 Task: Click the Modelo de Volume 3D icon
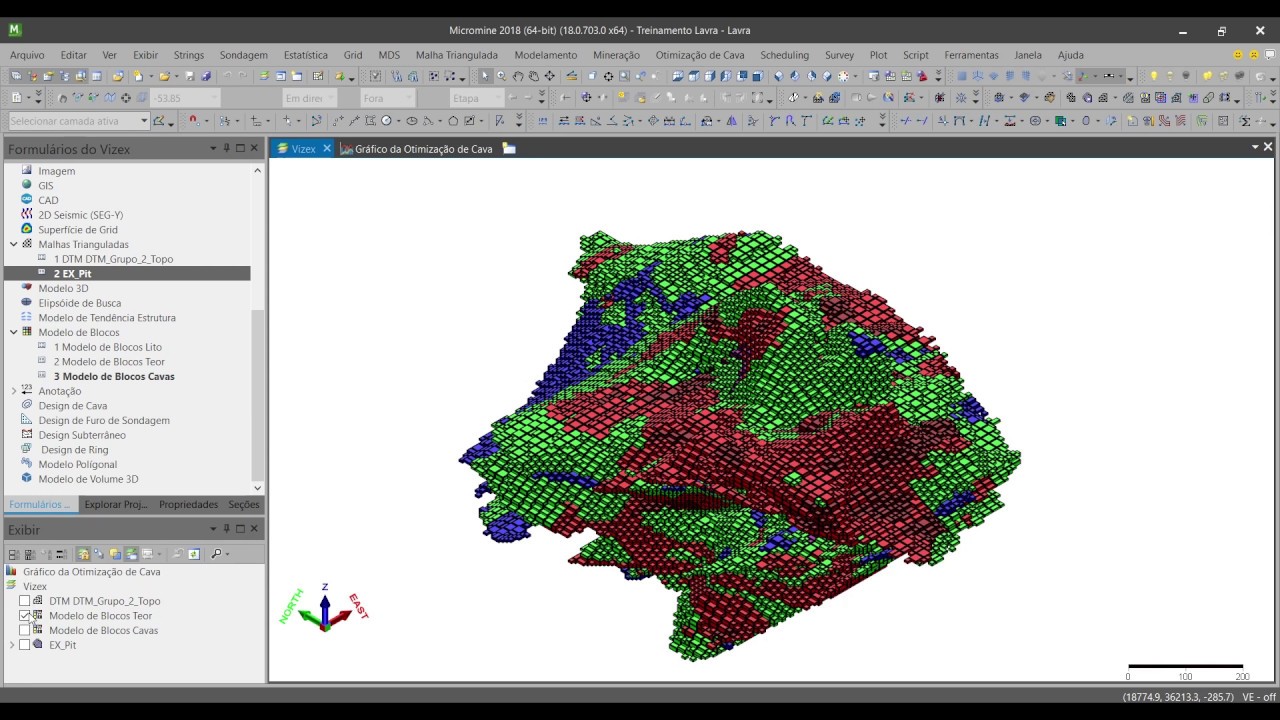coord(27,478)
